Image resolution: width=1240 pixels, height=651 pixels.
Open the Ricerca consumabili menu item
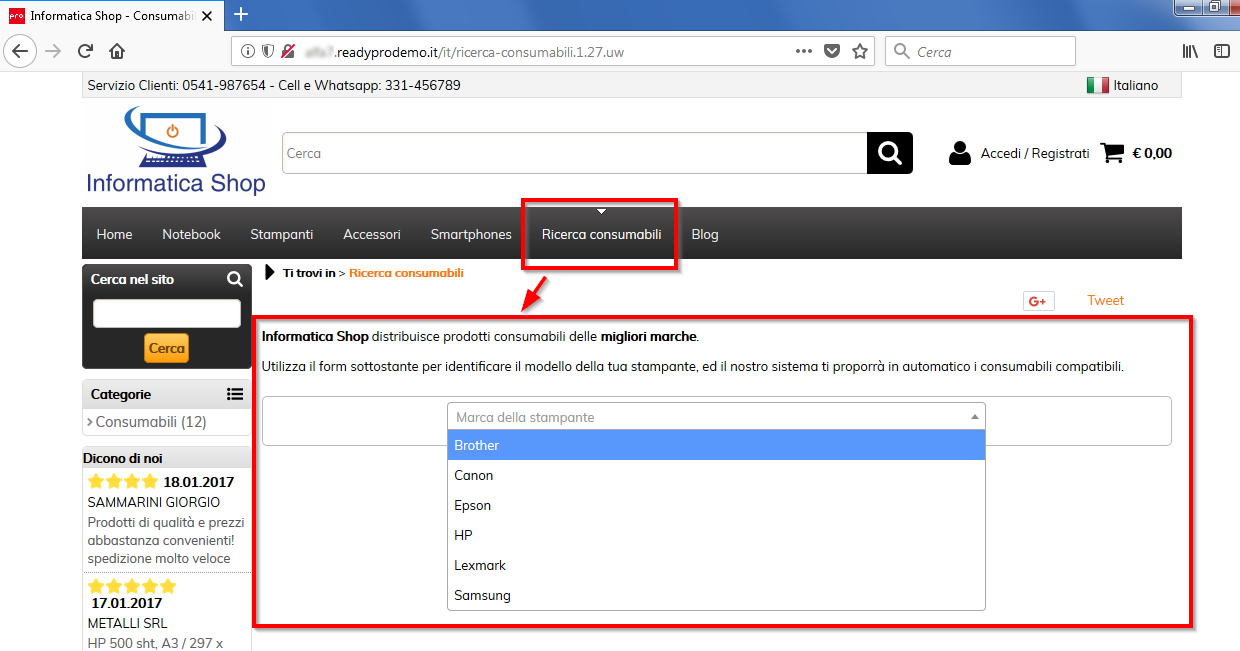pyautogui.click(x=601, y=234)
